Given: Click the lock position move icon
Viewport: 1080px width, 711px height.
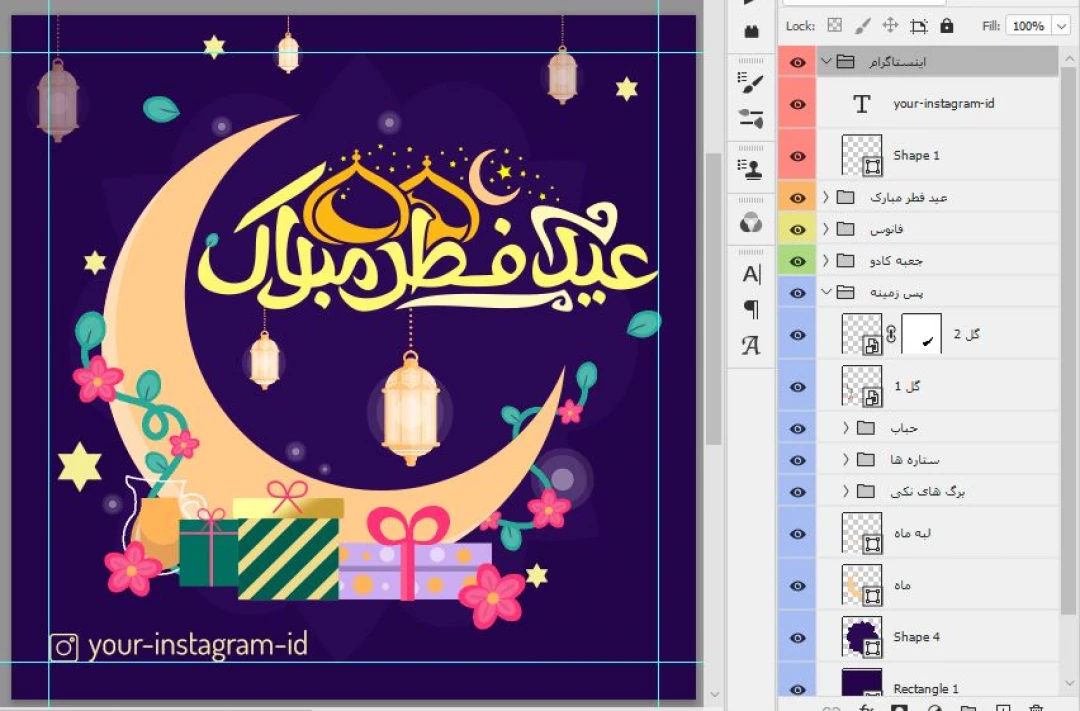Looking at the screenshot, I should [890, 26].
